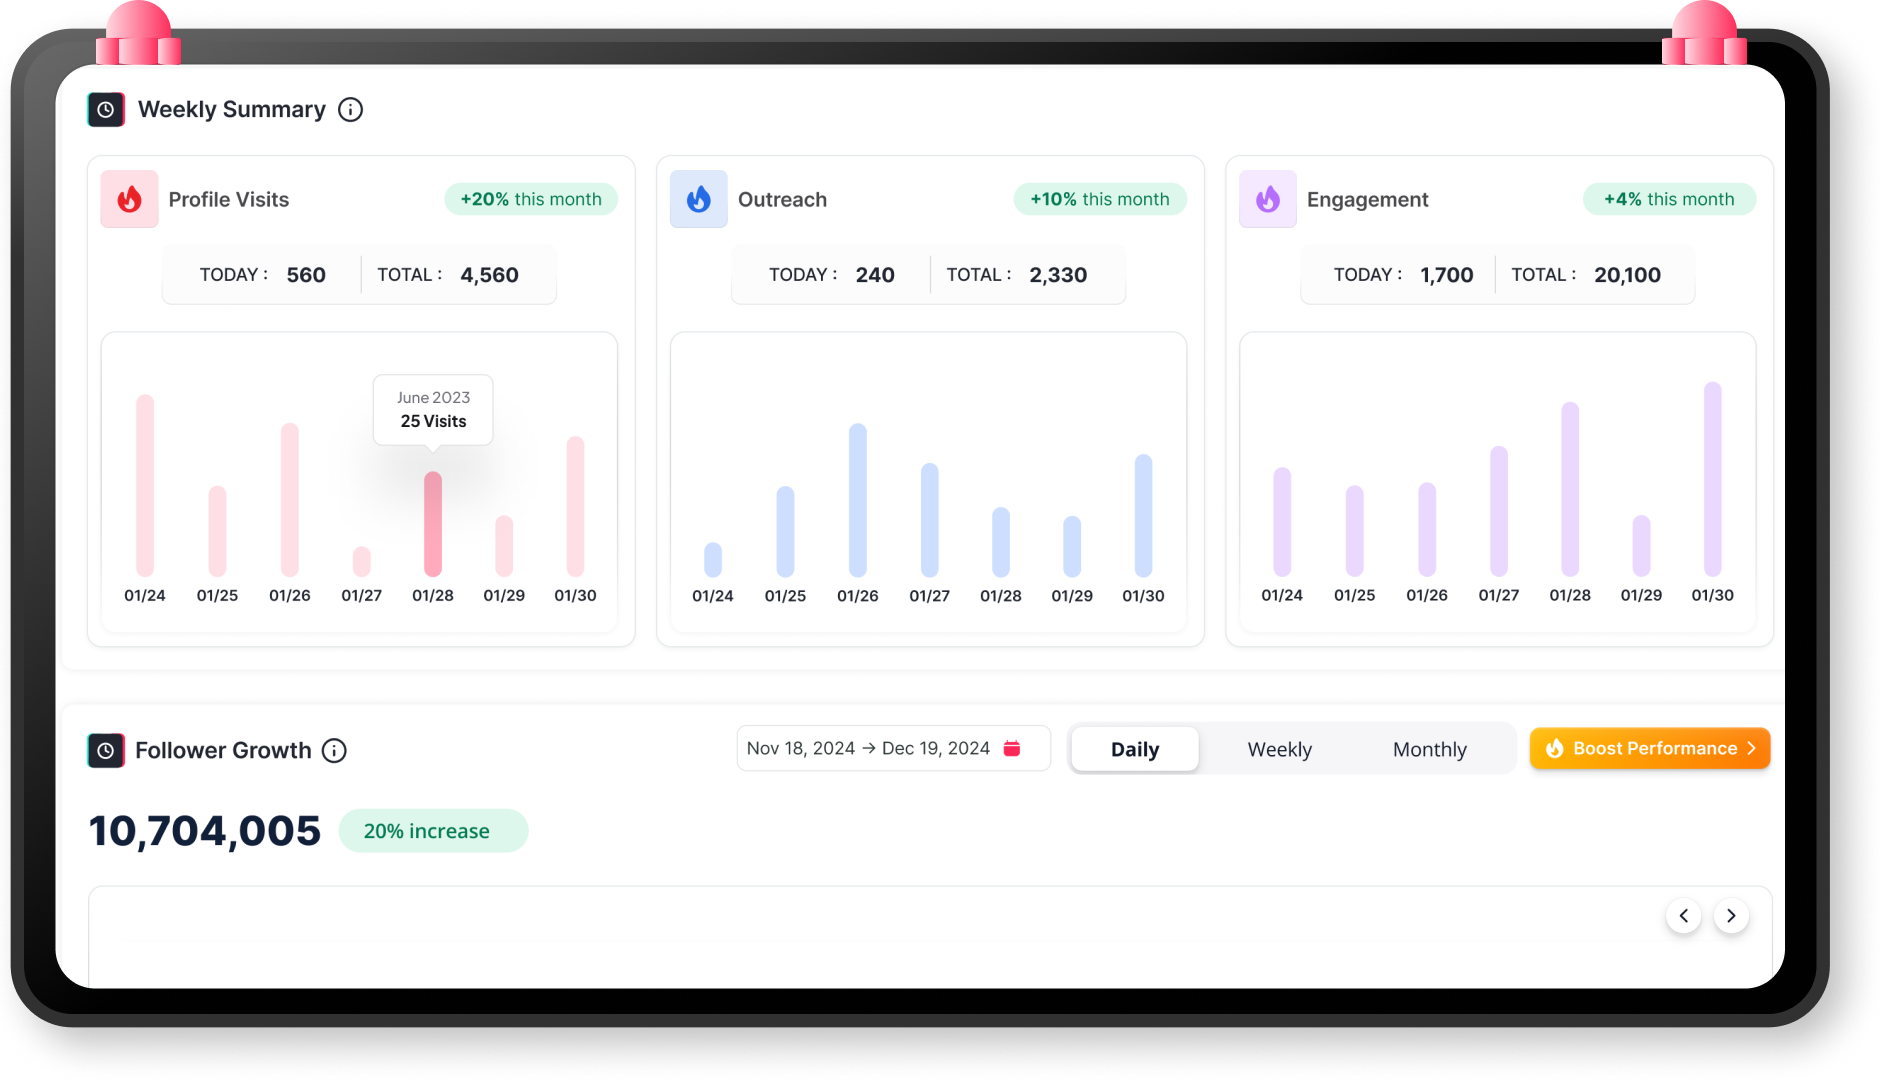Click the red calendar icon in date range

[1012, 748]
